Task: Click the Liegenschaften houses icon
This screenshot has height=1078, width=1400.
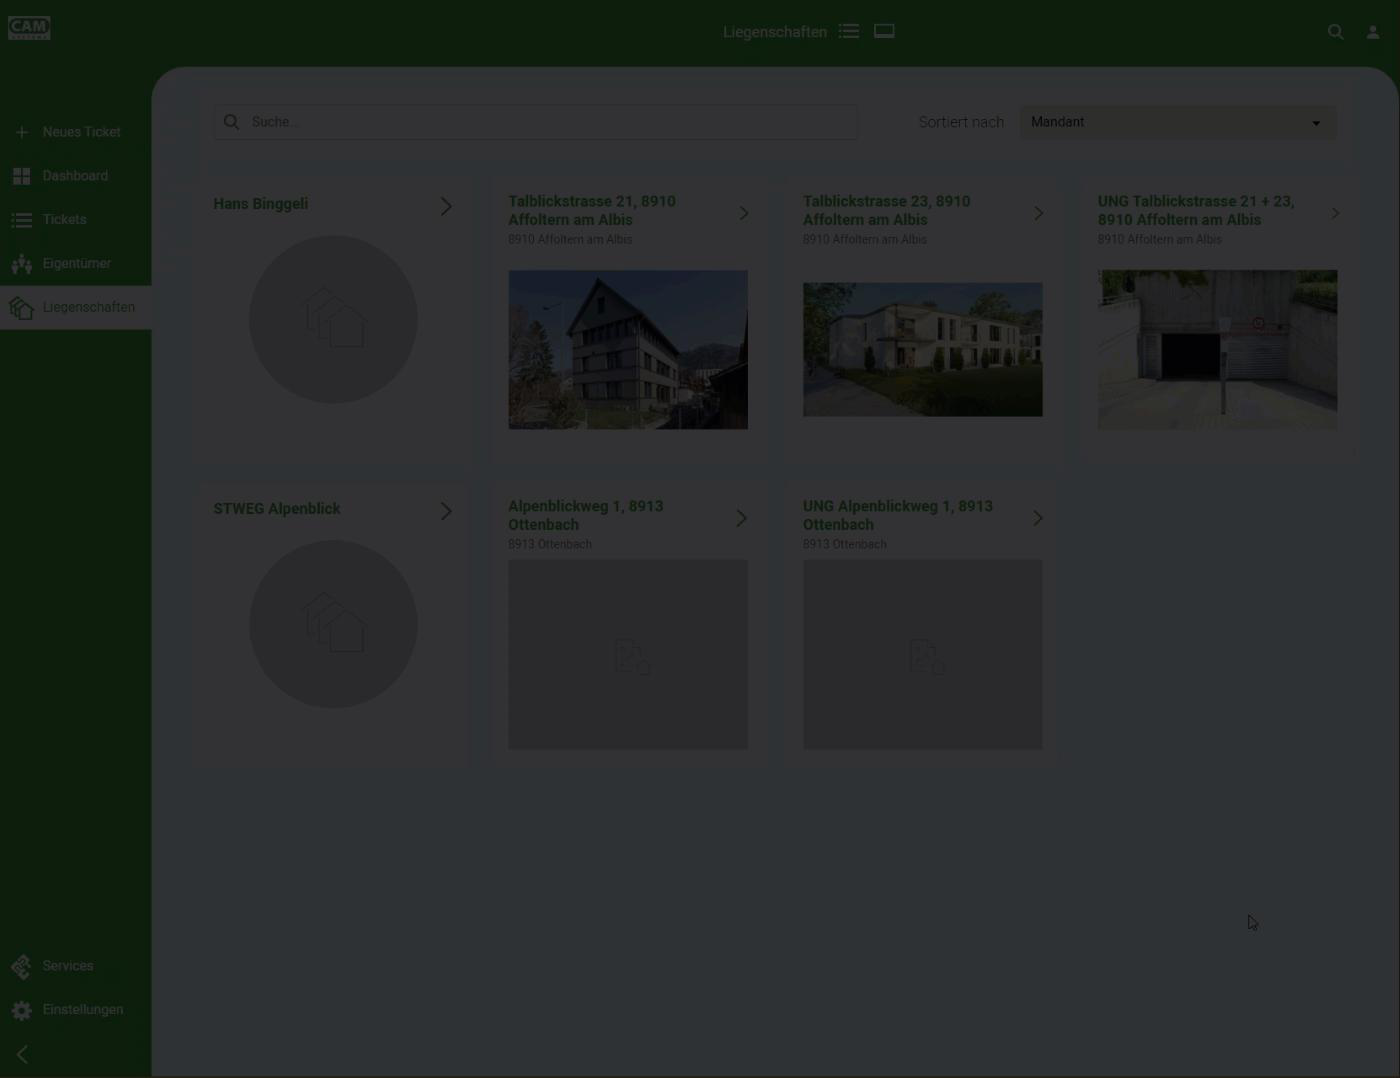Action: coord(22,308)
